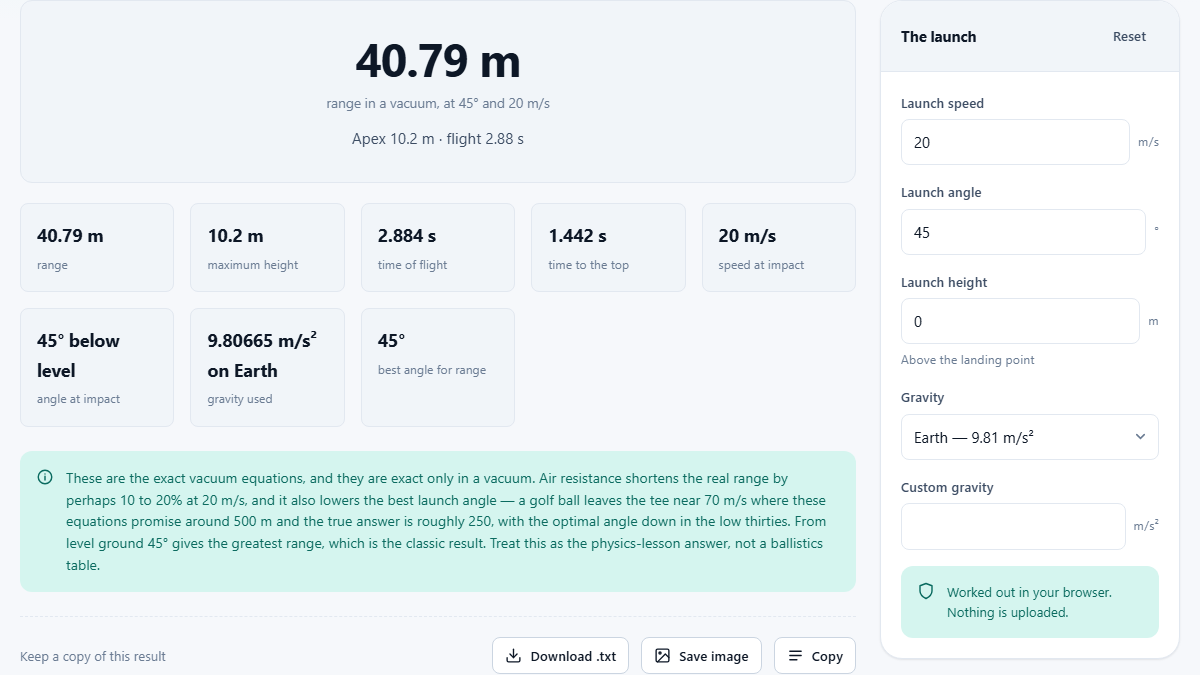
Task: Click 'Keep a copy of this result' text
Action: tap(93, 657)
